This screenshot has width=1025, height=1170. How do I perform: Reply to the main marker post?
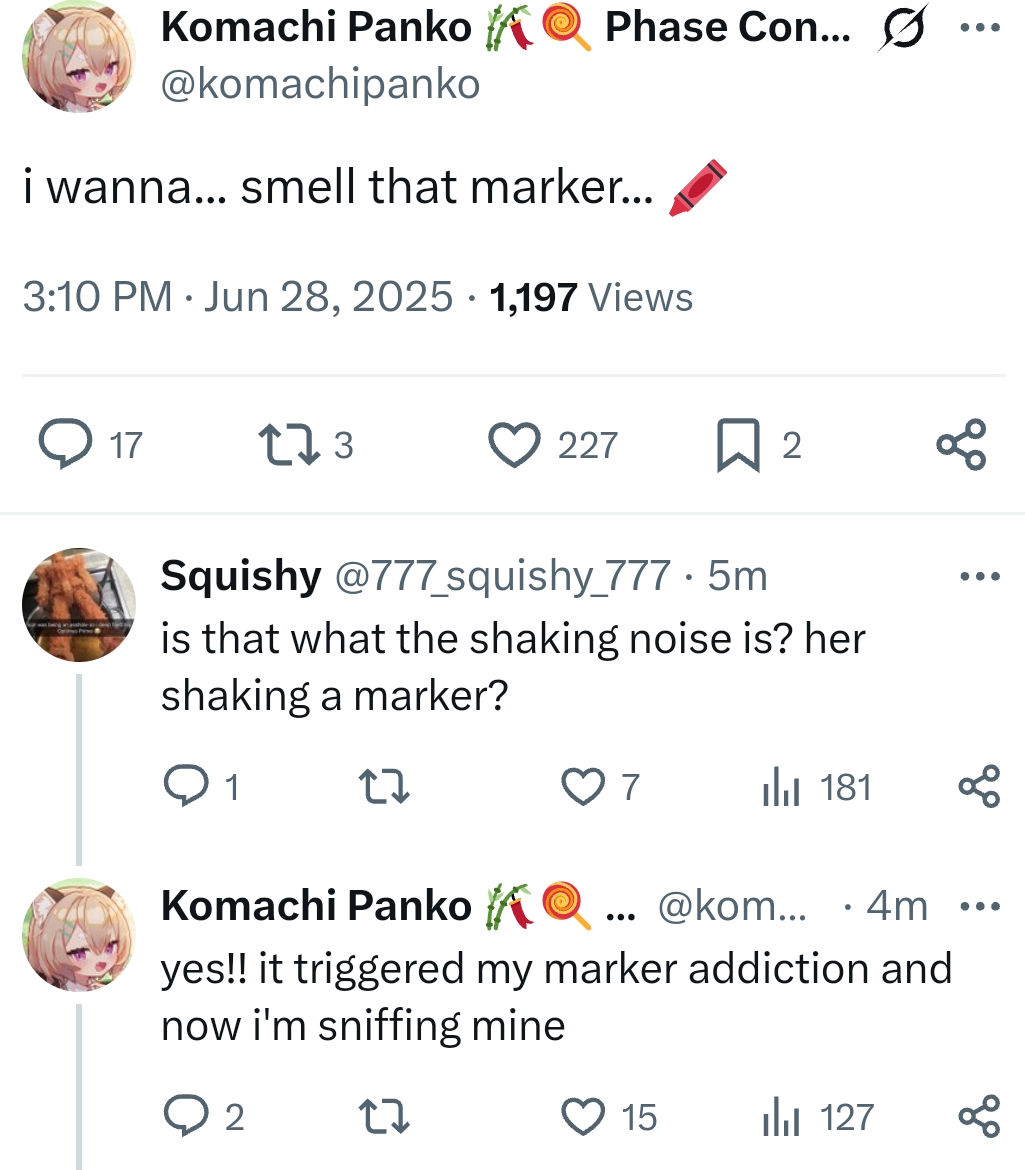(66, 445)
